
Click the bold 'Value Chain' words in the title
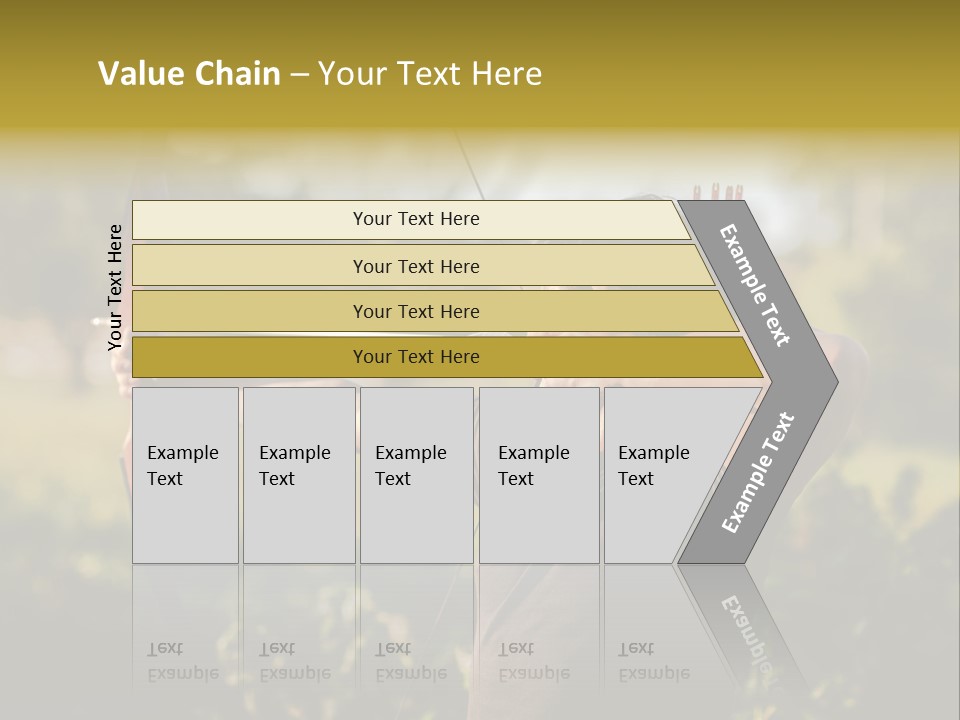pyautogui.click(x=189, y=74)
